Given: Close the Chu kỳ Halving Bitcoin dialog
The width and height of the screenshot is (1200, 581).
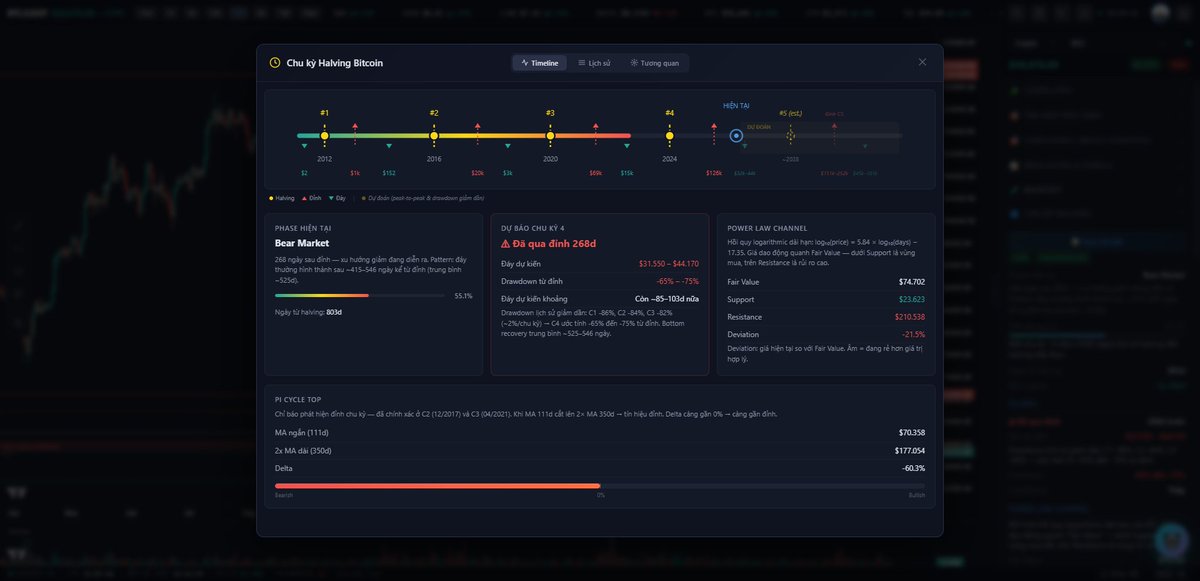Looking at the screenshot, I should click(x=922, y=62).
